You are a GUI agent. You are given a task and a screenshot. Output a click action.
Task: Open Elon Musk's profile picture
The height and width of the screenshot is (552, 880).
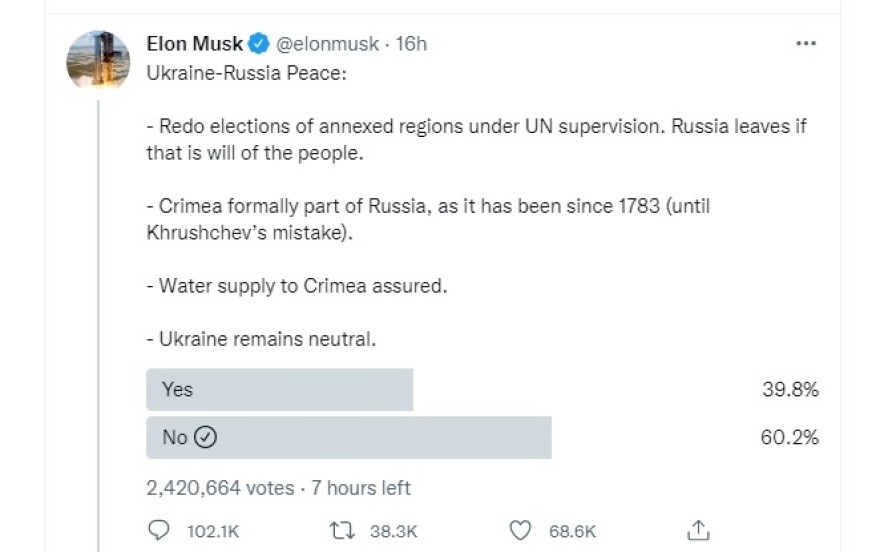(98, 61)
